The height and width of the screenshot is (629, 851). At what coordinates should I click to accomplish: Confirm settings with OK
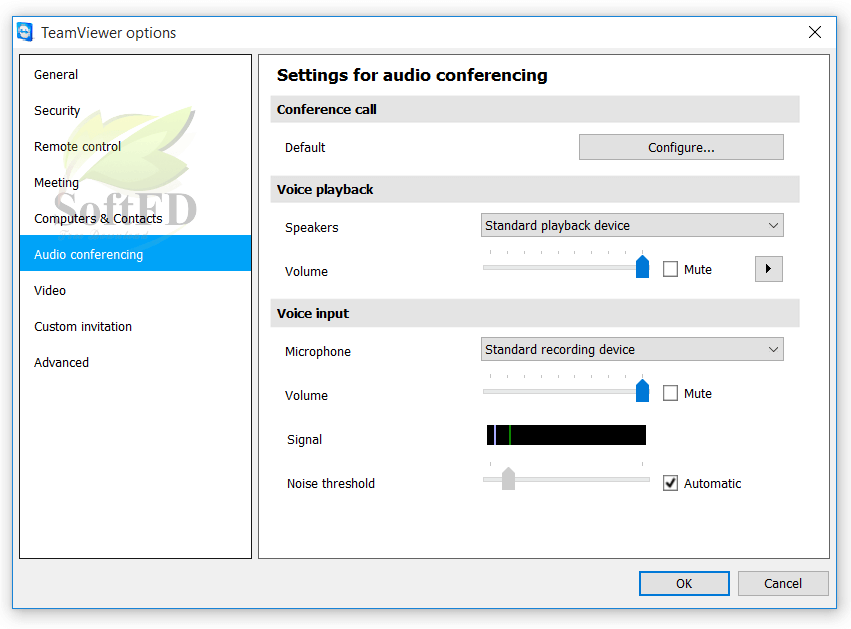(x=684, y=583)
